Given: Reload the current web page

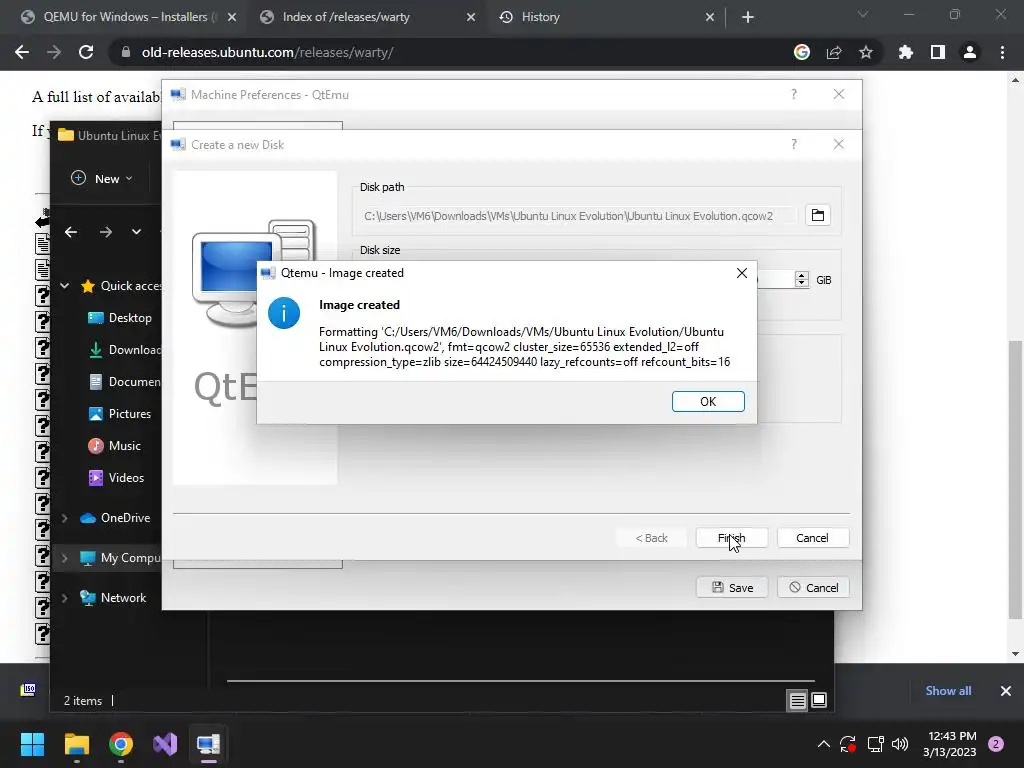Looking at the screenshot, I should tap(86, 52).
